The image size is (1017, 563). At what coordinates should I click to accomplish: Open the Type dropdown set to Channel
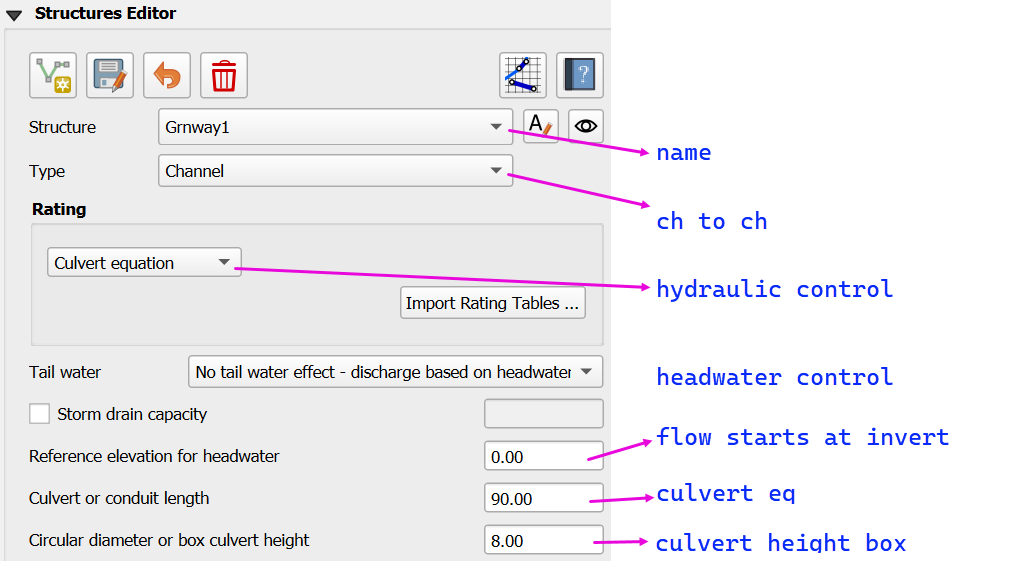click(335, 171)
